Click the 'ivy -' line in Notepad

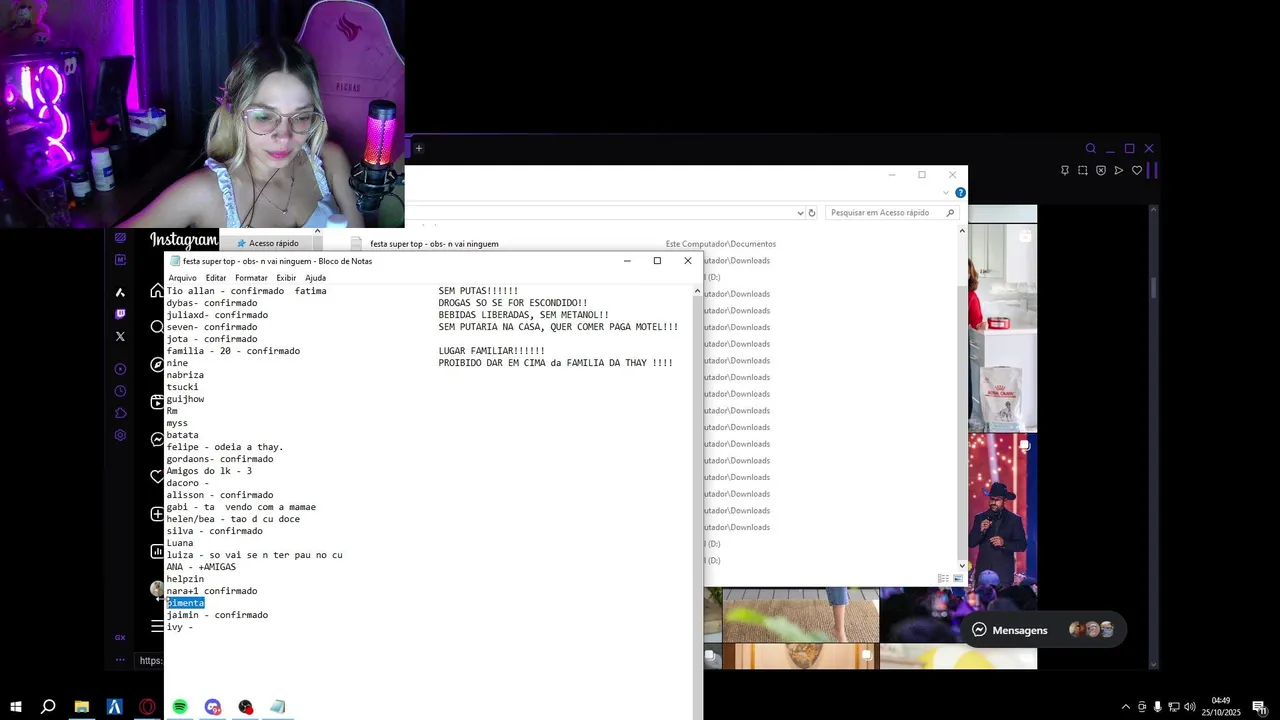[x=180, y=627]
